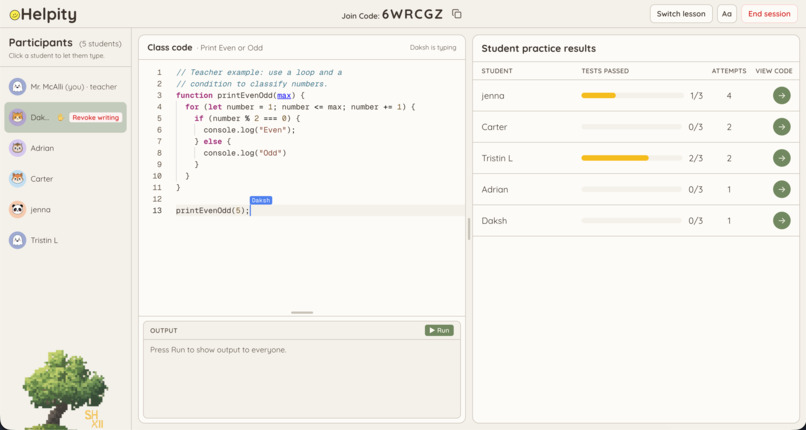Click Tristin L's ghost avatar
The image size is (806, 430).
pos(17,240)
